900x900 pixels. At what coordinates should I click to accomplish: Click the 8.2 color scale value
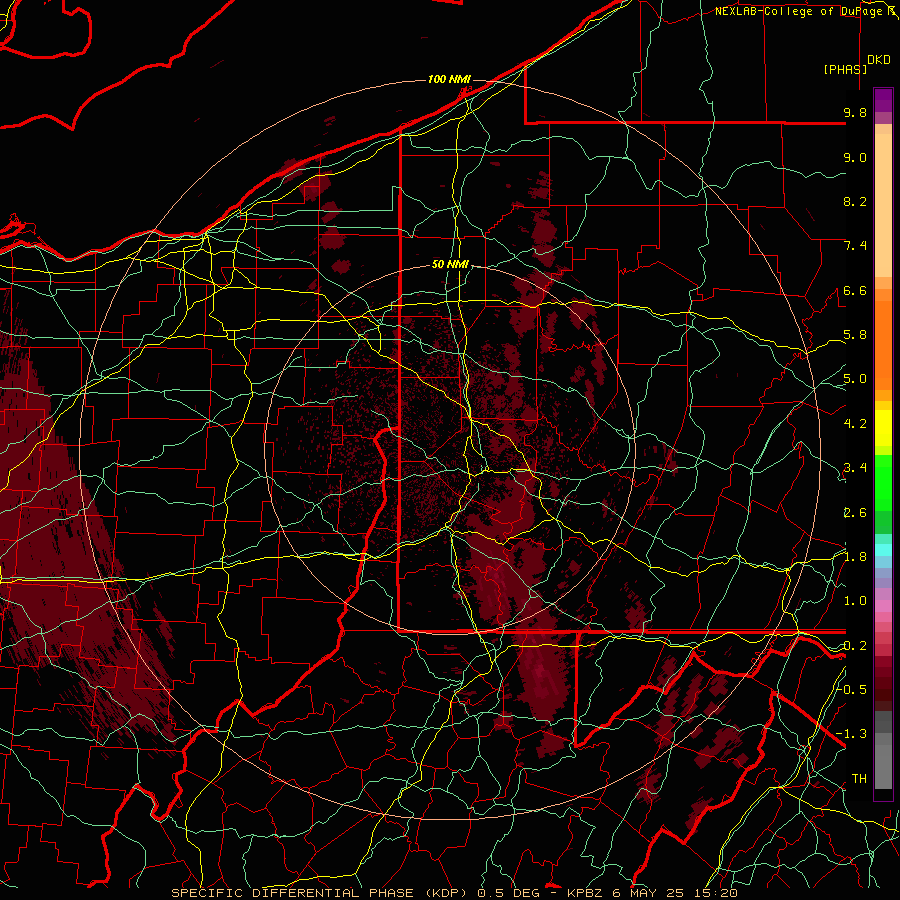click(x=855, y=201)
